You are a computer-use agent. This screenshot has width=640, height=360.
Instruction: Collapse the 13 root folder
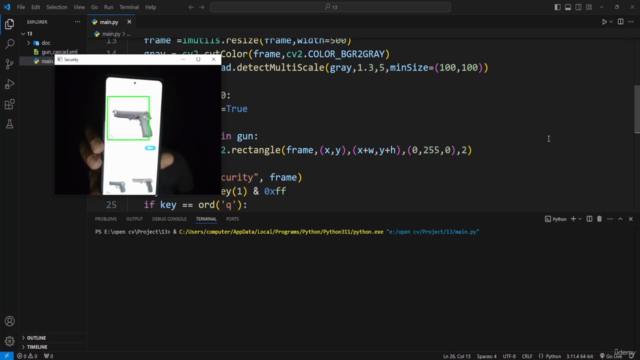coord(29,33)
